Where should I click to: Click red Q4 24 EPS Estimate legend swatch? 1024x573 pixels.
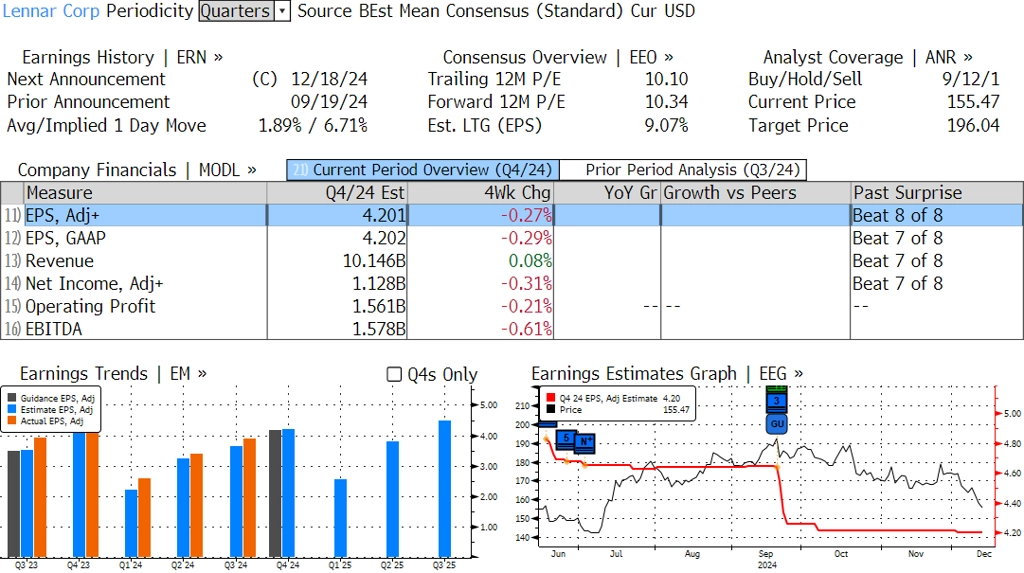click(x=551, y=398)
